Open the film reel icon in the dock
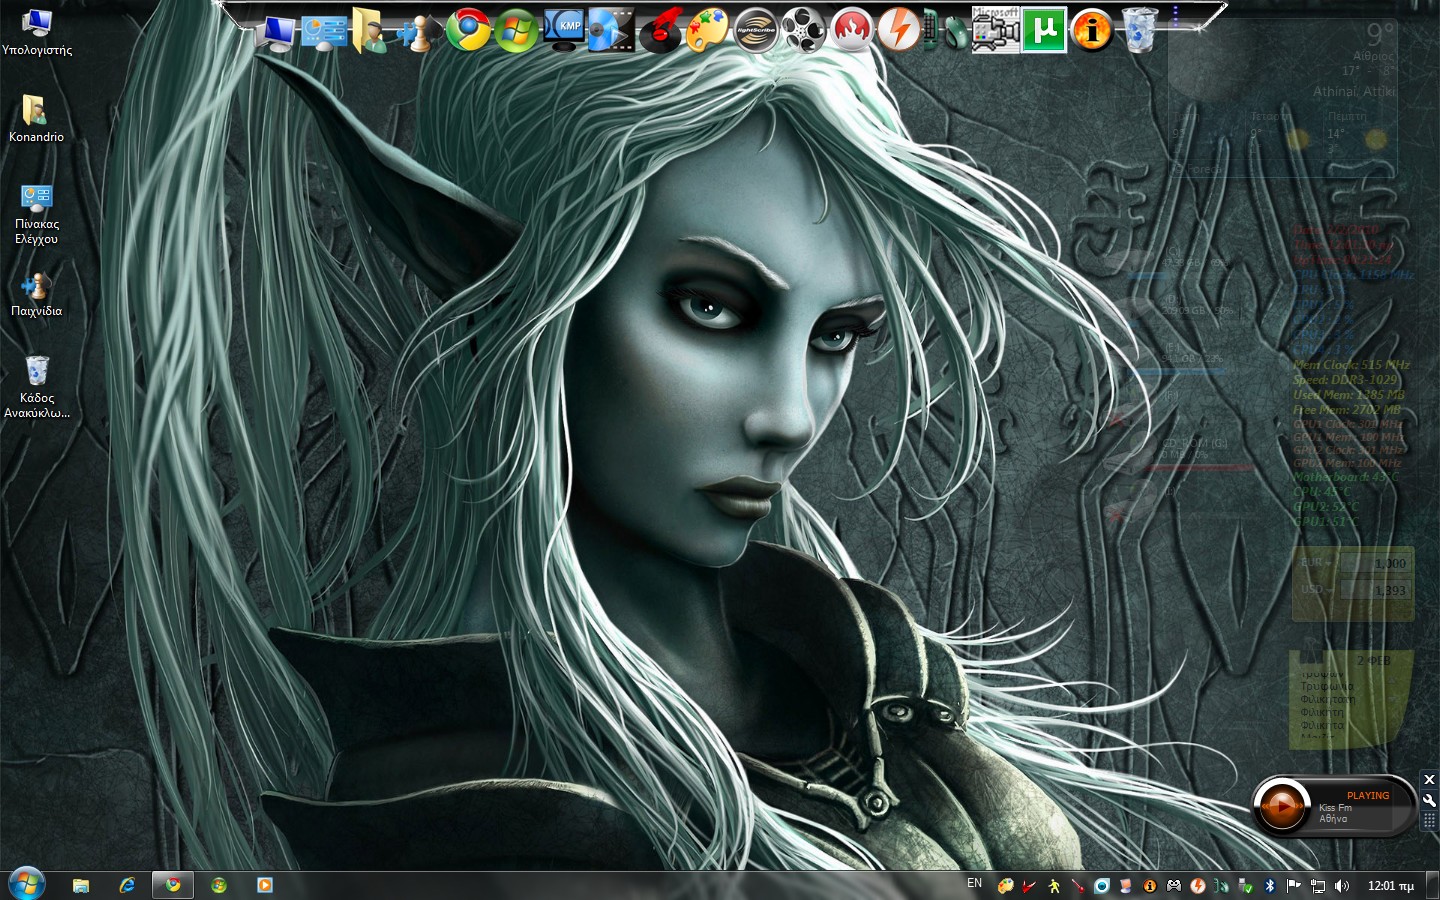The height and width of the screenshot is (900, 1440). click(803, 30)
